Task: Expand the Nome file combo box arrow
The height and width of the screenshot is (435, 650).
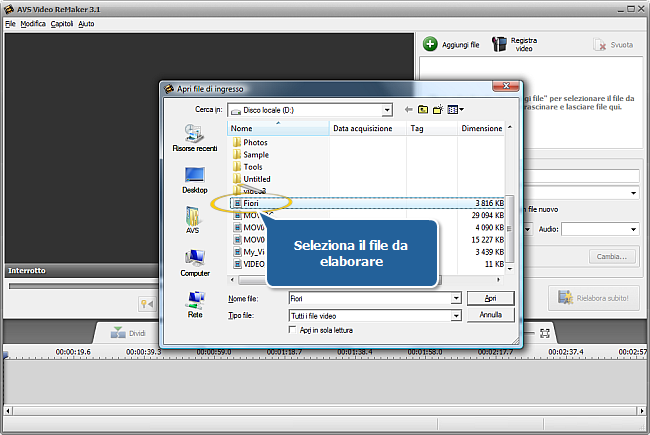Action: (x=456, y=298)
